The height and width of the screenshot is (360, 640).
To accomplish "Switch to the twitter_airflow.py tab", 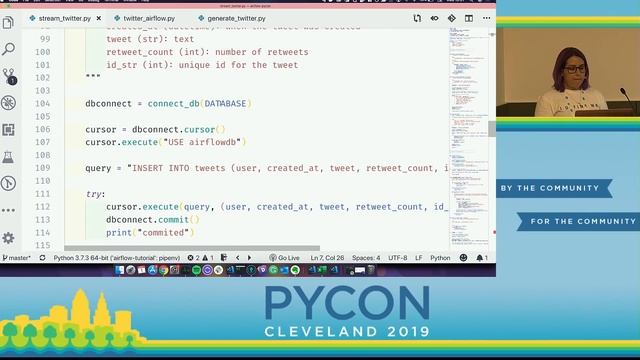I will click(149, 18).
